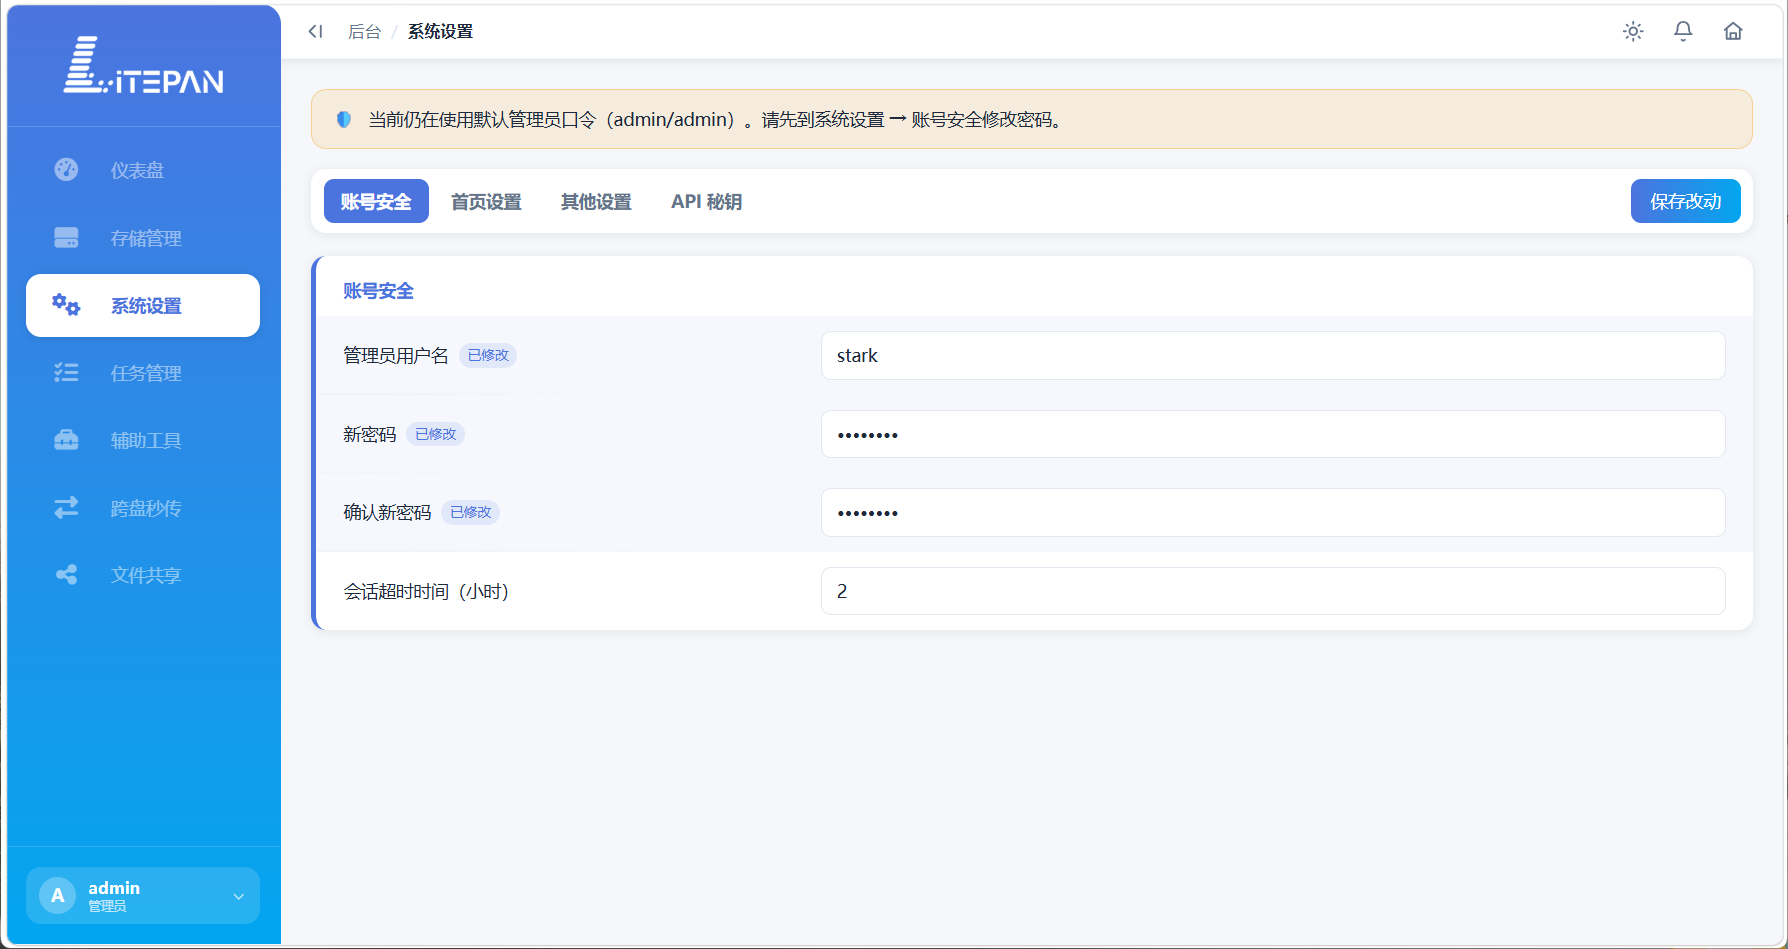
Task: Click the shield icon in warning banner
Action: point(344,119)
